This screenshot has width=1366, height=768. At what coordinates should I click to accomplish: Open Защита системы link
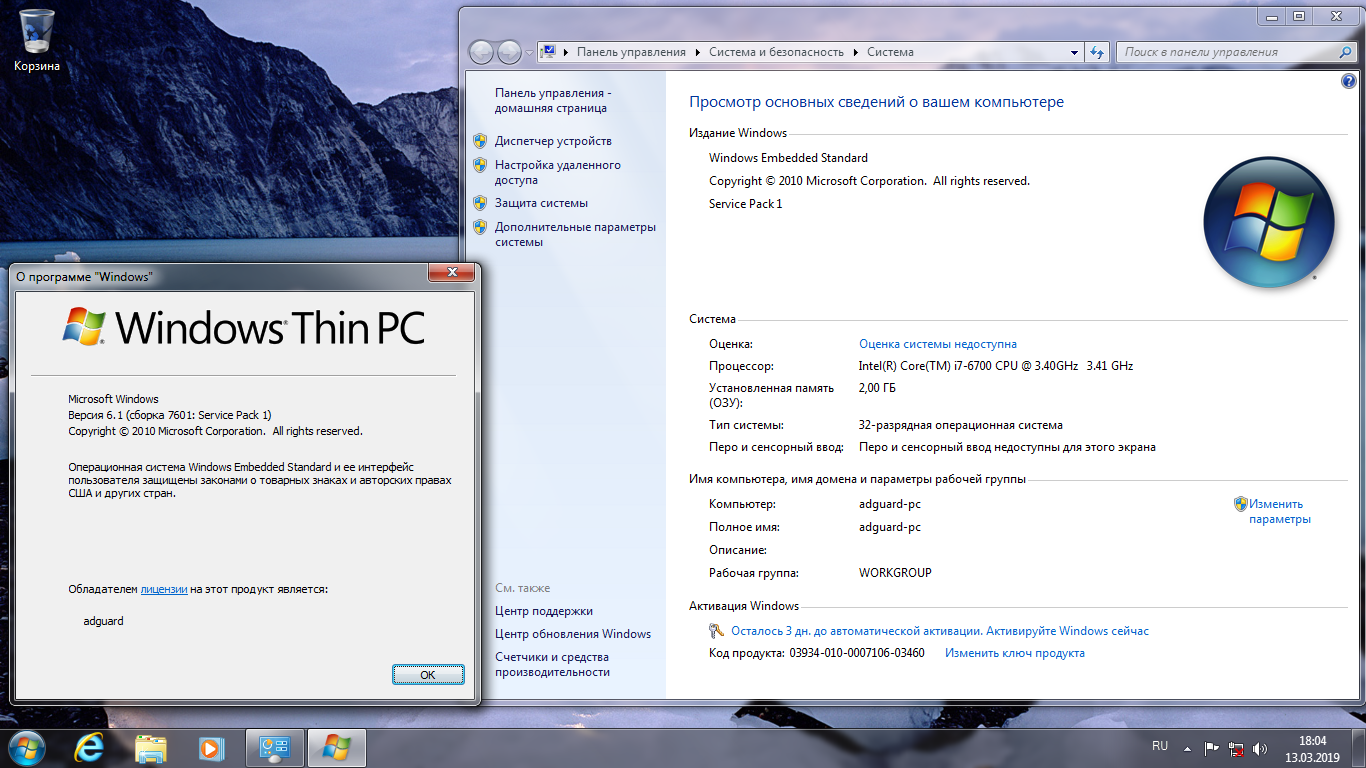[x=541, y=203]
